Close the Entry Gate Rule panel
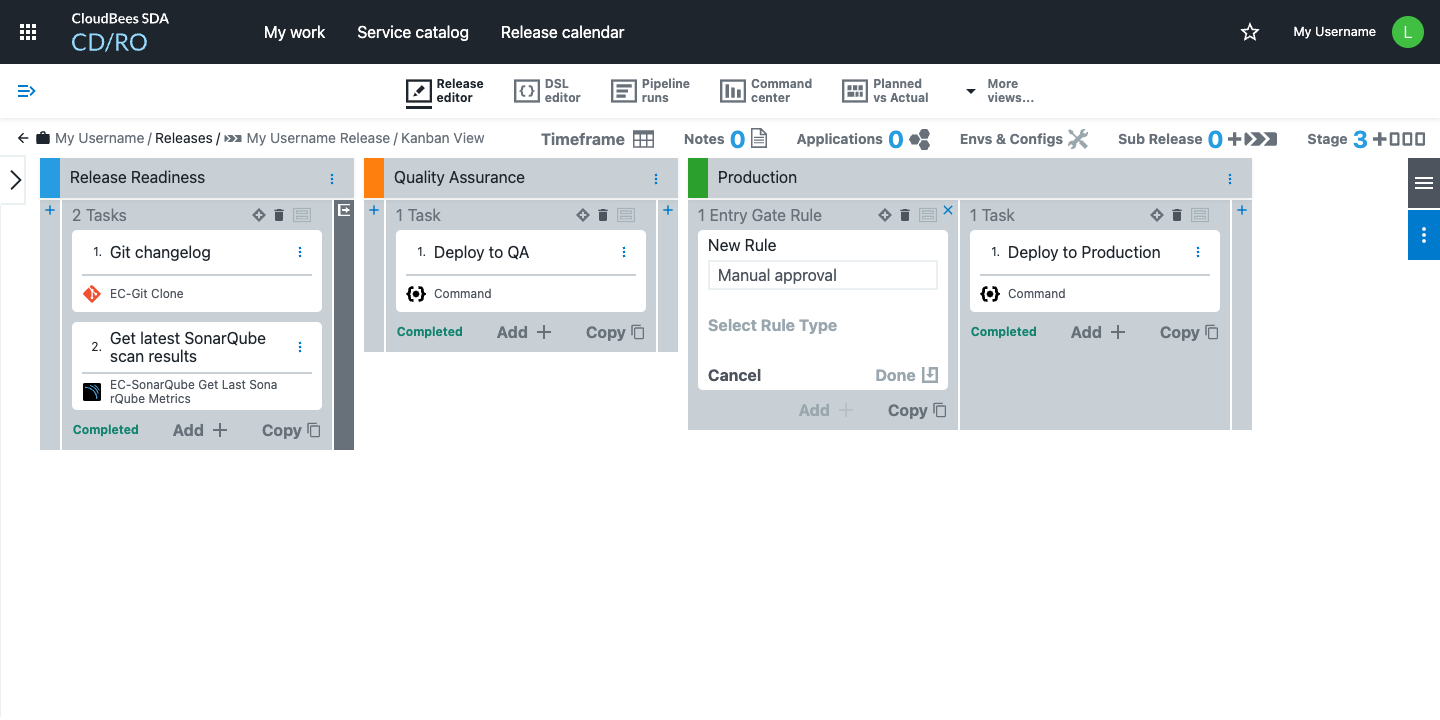 (948, 210)
